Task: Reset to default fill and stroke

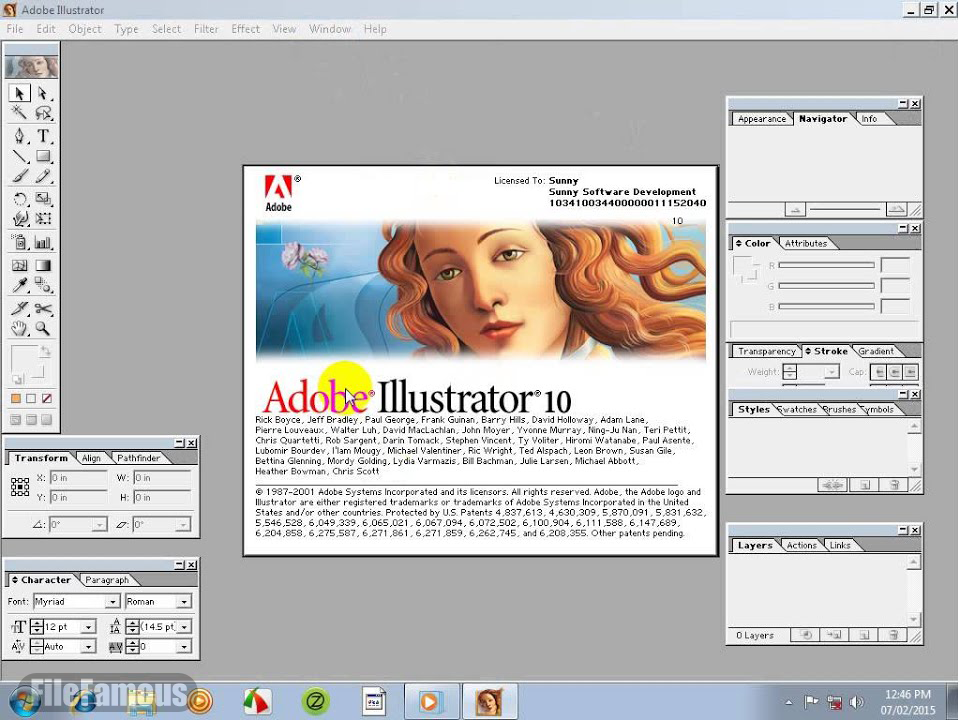Action: 17,380
